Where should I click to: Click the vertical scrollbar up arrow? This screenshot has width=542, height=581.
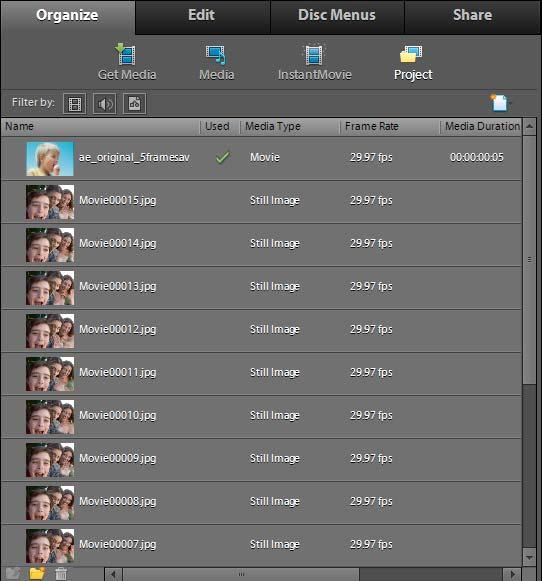pos(529,127)
